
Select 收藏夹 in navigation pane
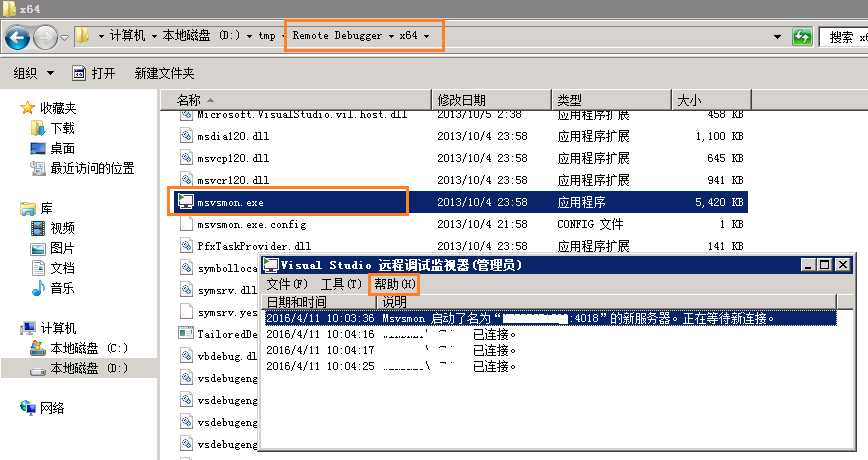point(48,108)
